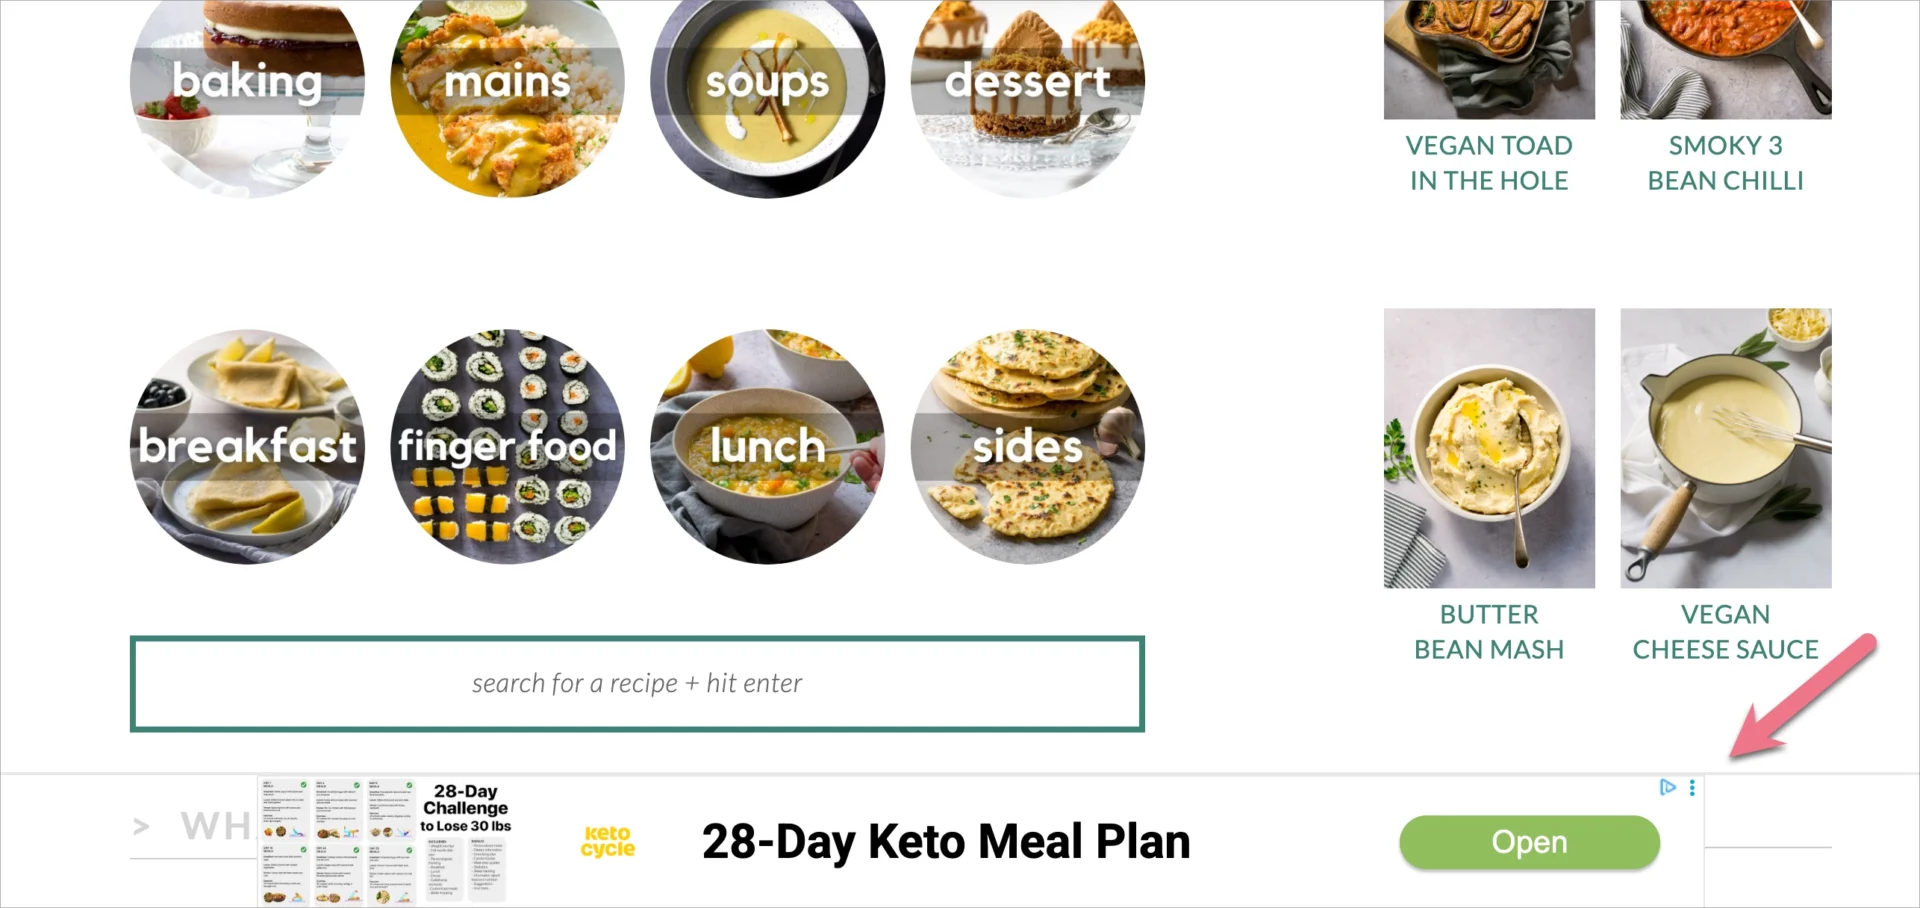Open the baking recipe category
The width and height of the screenshot is (1920, 908).
[246, 82]
